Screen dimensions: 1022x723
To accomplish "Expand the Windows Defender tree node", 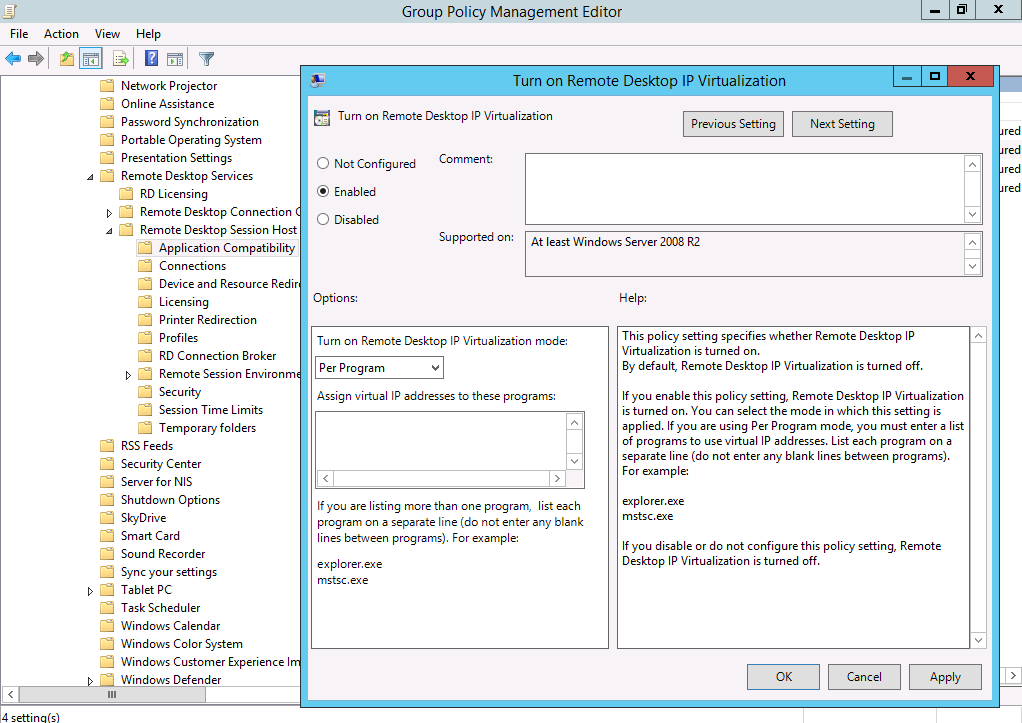I will tap(90, 681).
